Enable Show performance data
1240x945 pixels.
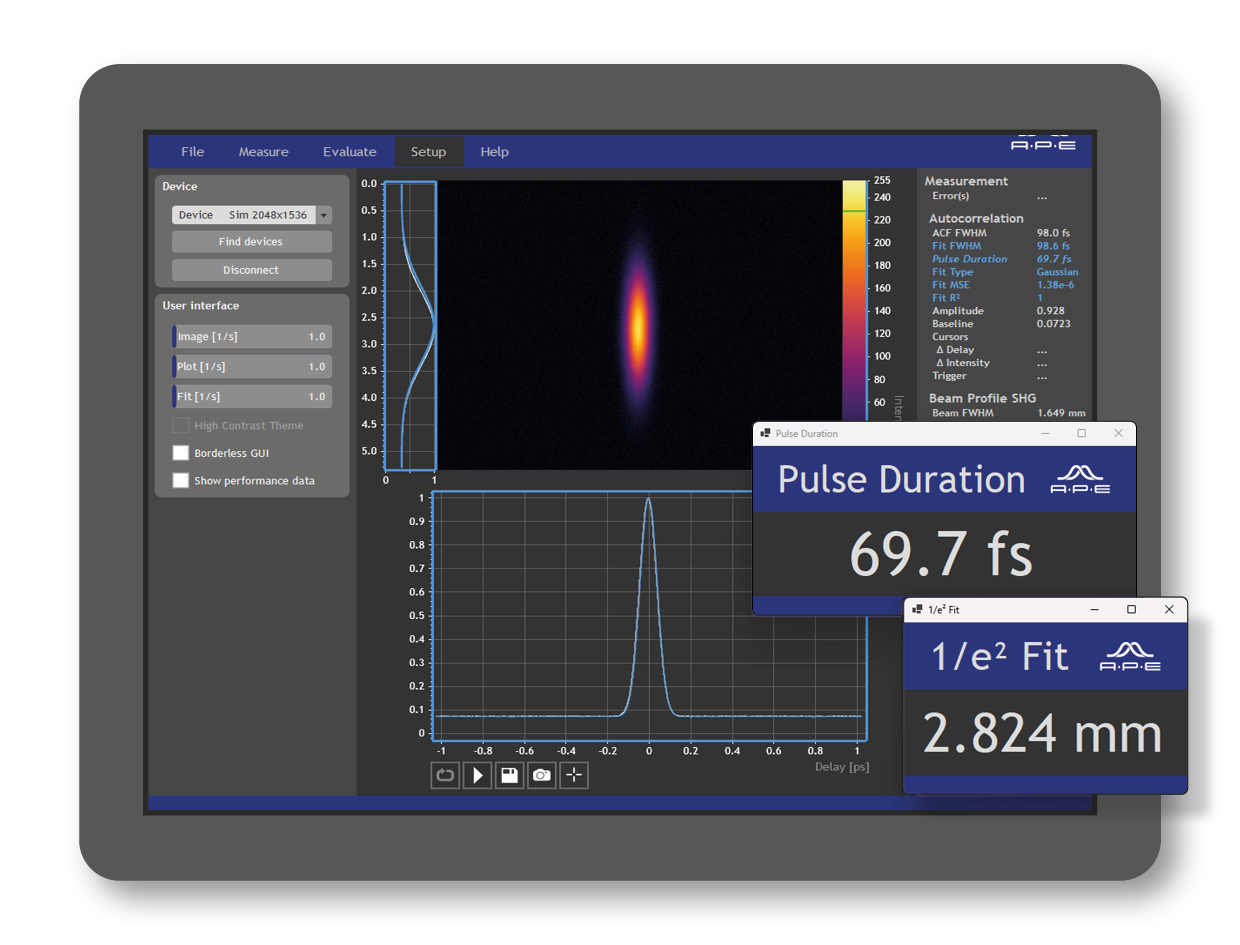click(x=181, y=481)
